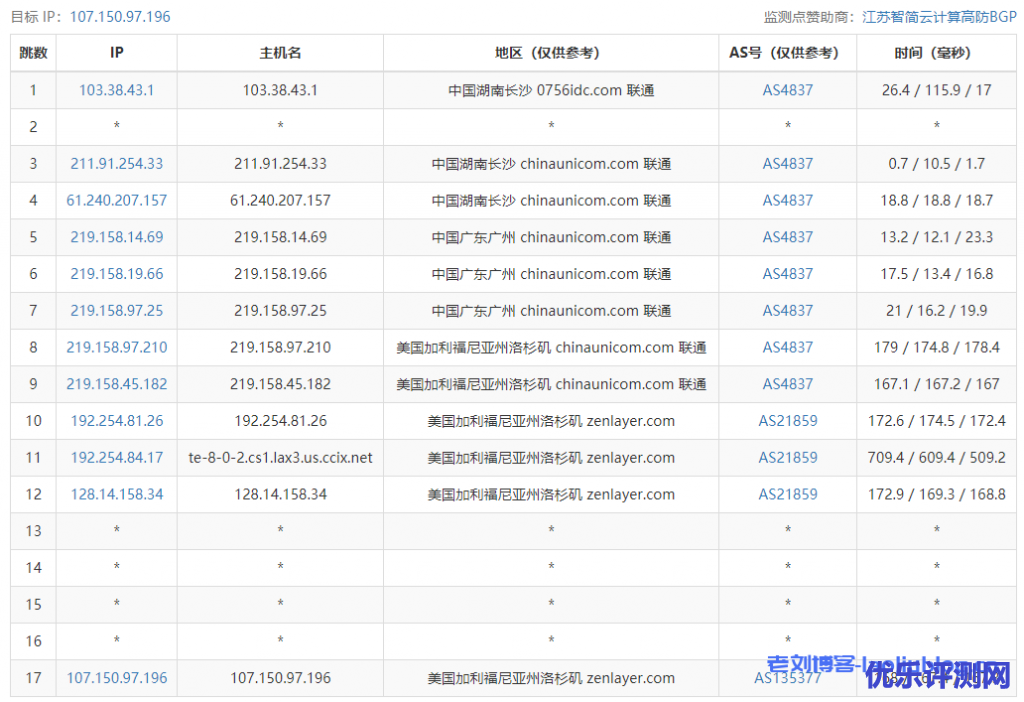Click the AS4837 link in hop 1 row
The image size is (1024, 702).
point(787,90)
